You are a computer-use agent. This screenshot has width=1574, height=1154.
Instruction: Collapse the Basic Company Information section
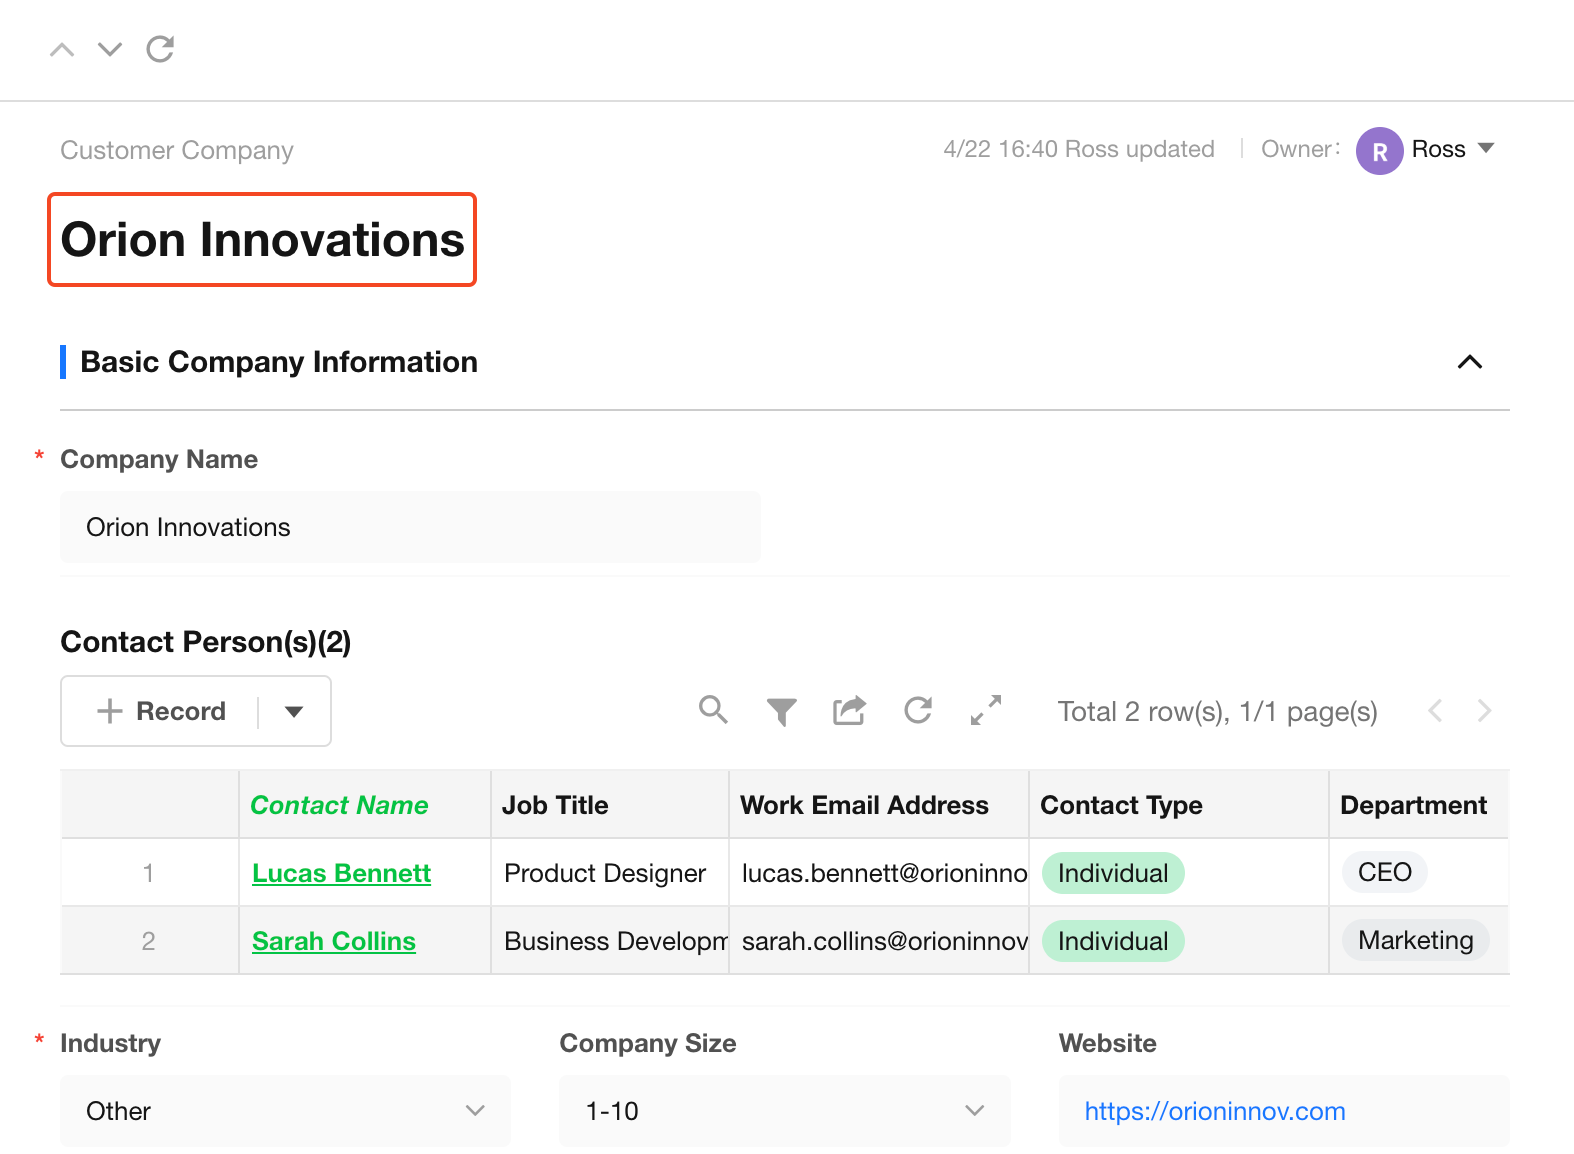tap(1470, 362)
